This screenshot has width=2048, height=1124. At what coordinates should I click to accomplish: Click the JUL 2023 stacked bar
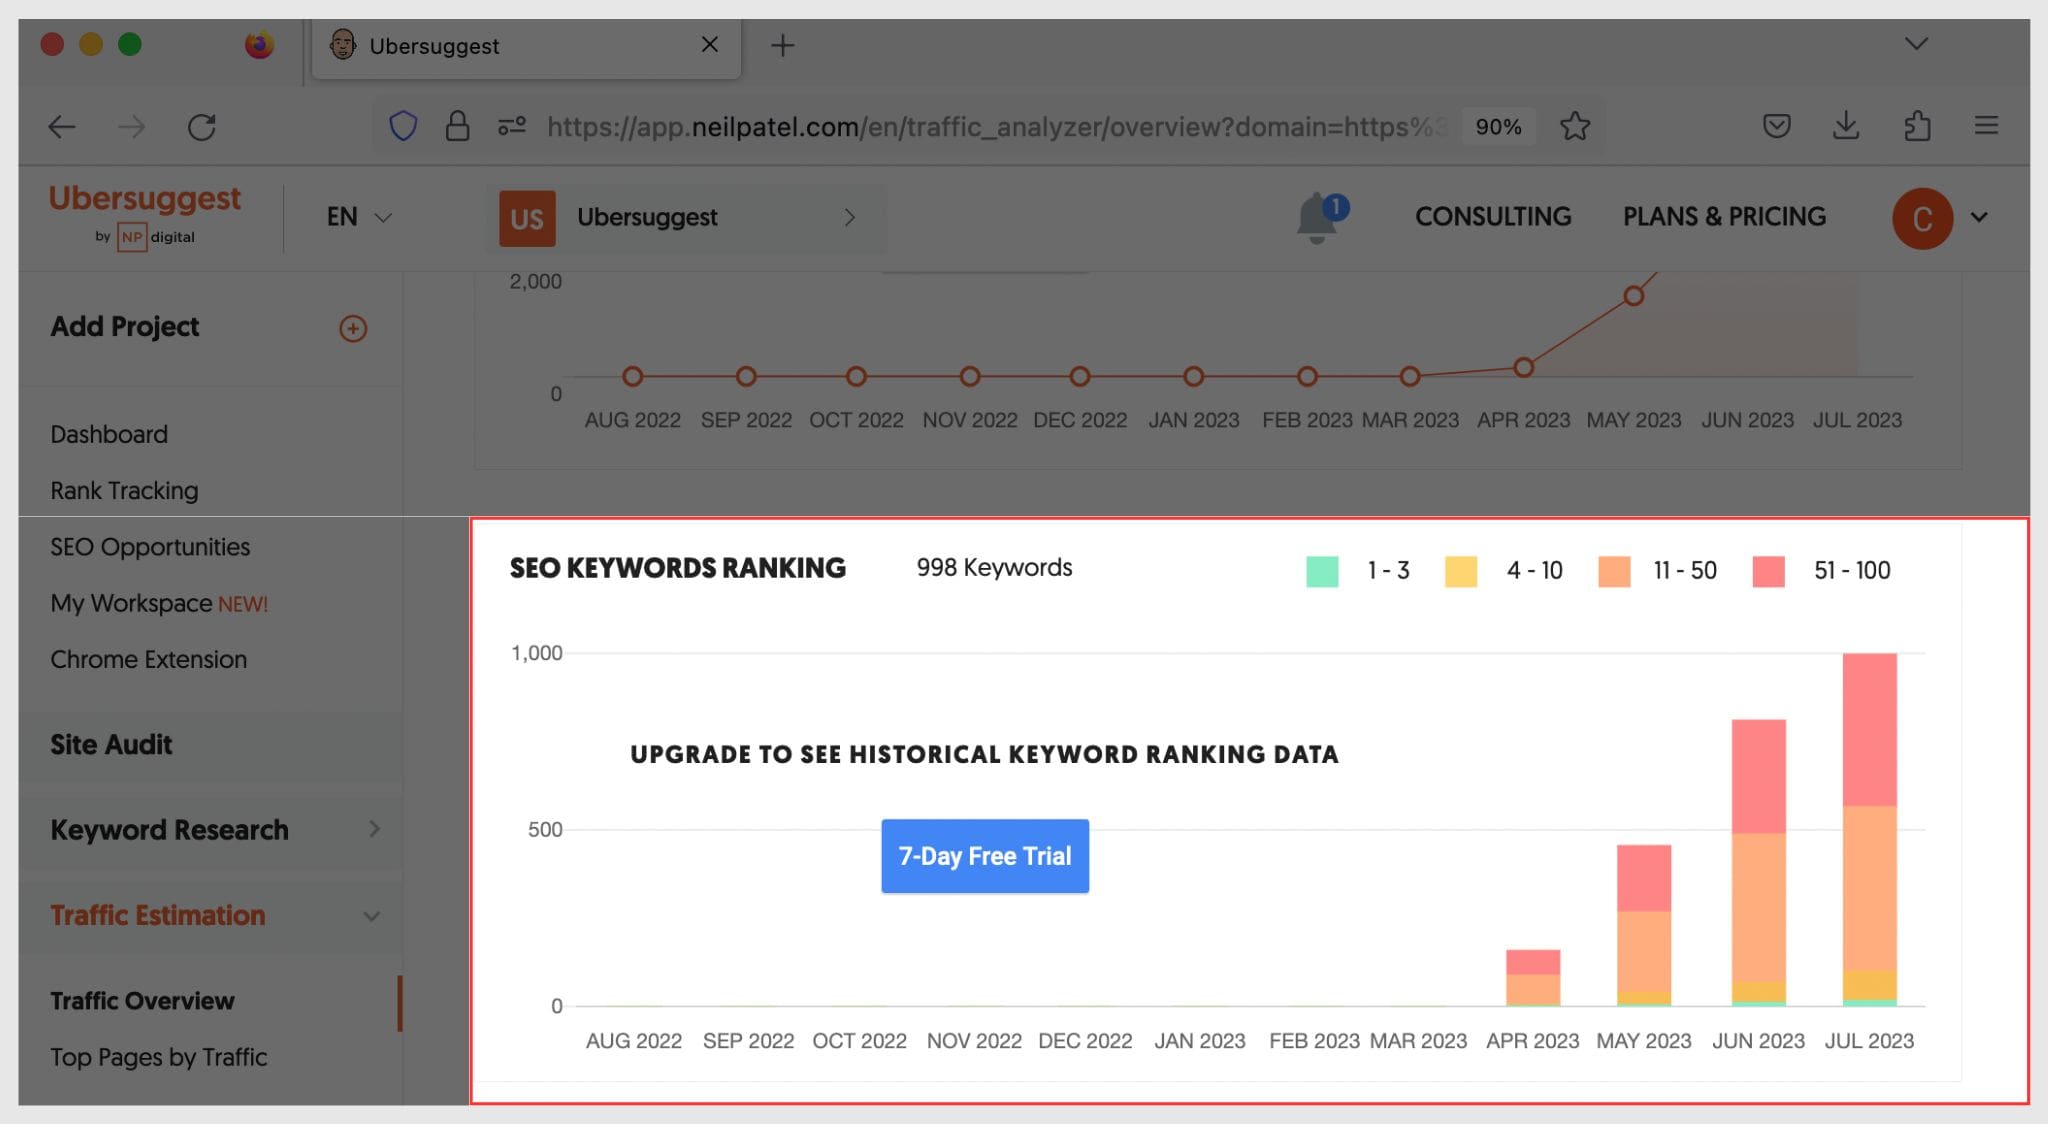(x=1870, y=829)
